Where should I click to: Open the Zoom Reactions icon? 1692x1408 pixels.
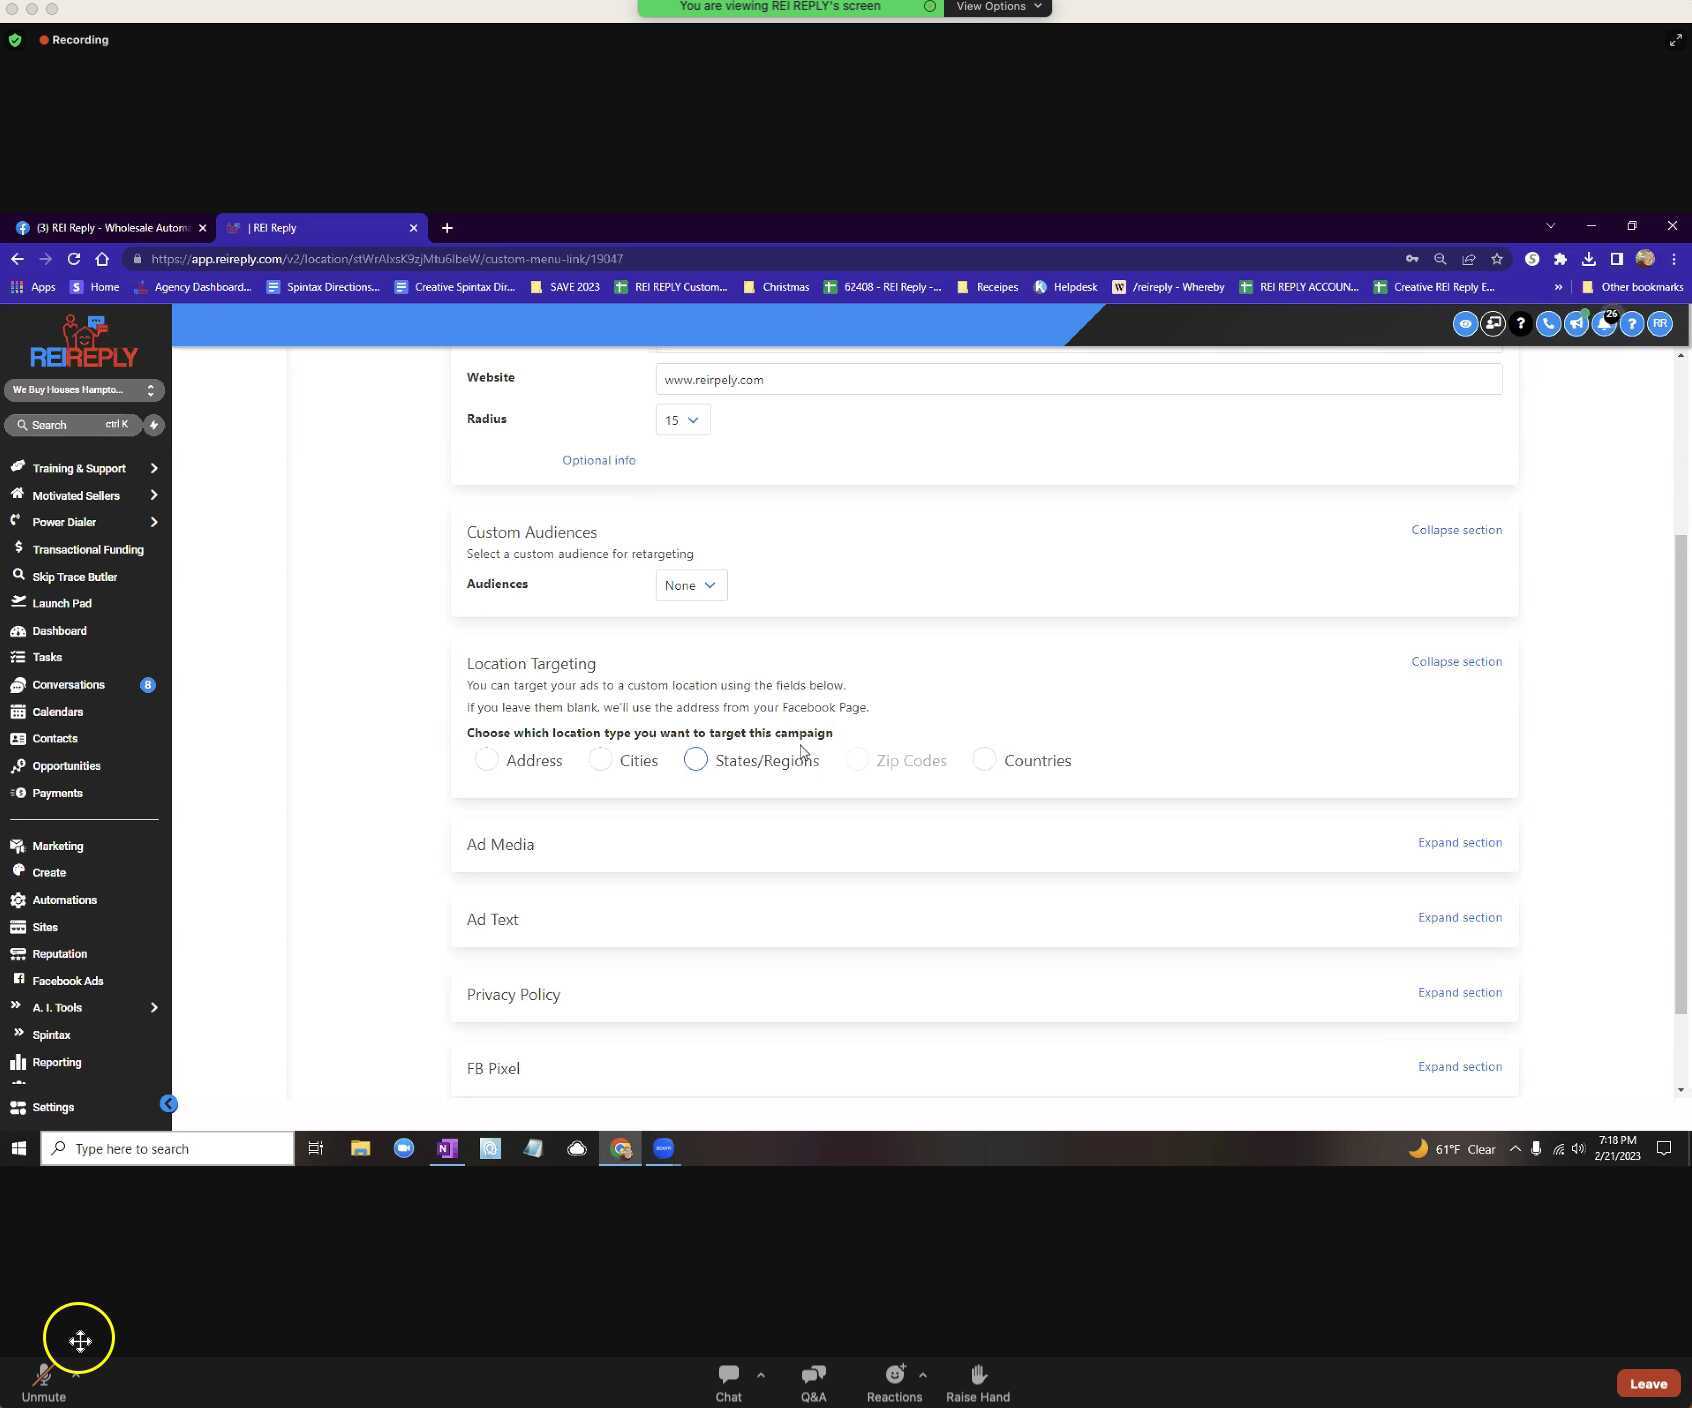coord(894,1382)
